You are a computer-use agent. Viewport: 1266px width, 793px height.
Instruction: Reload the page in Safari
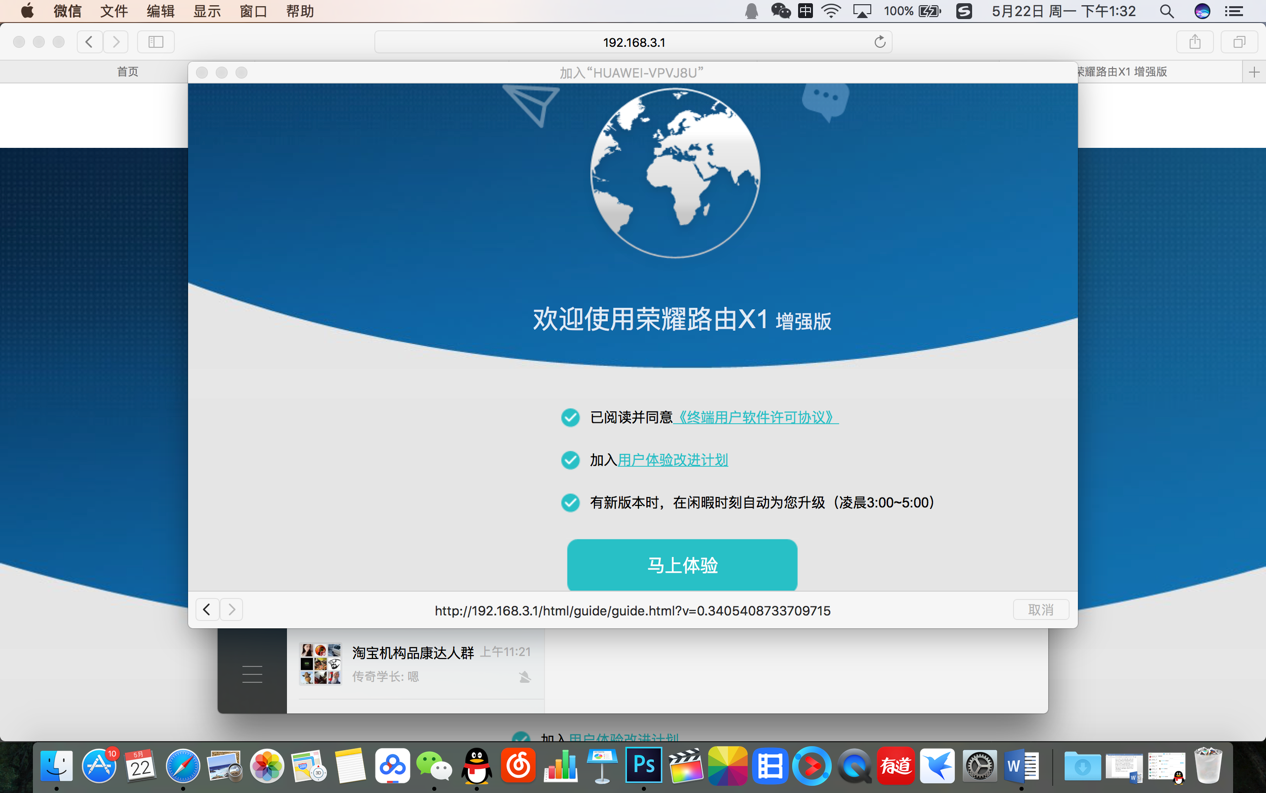880,42
